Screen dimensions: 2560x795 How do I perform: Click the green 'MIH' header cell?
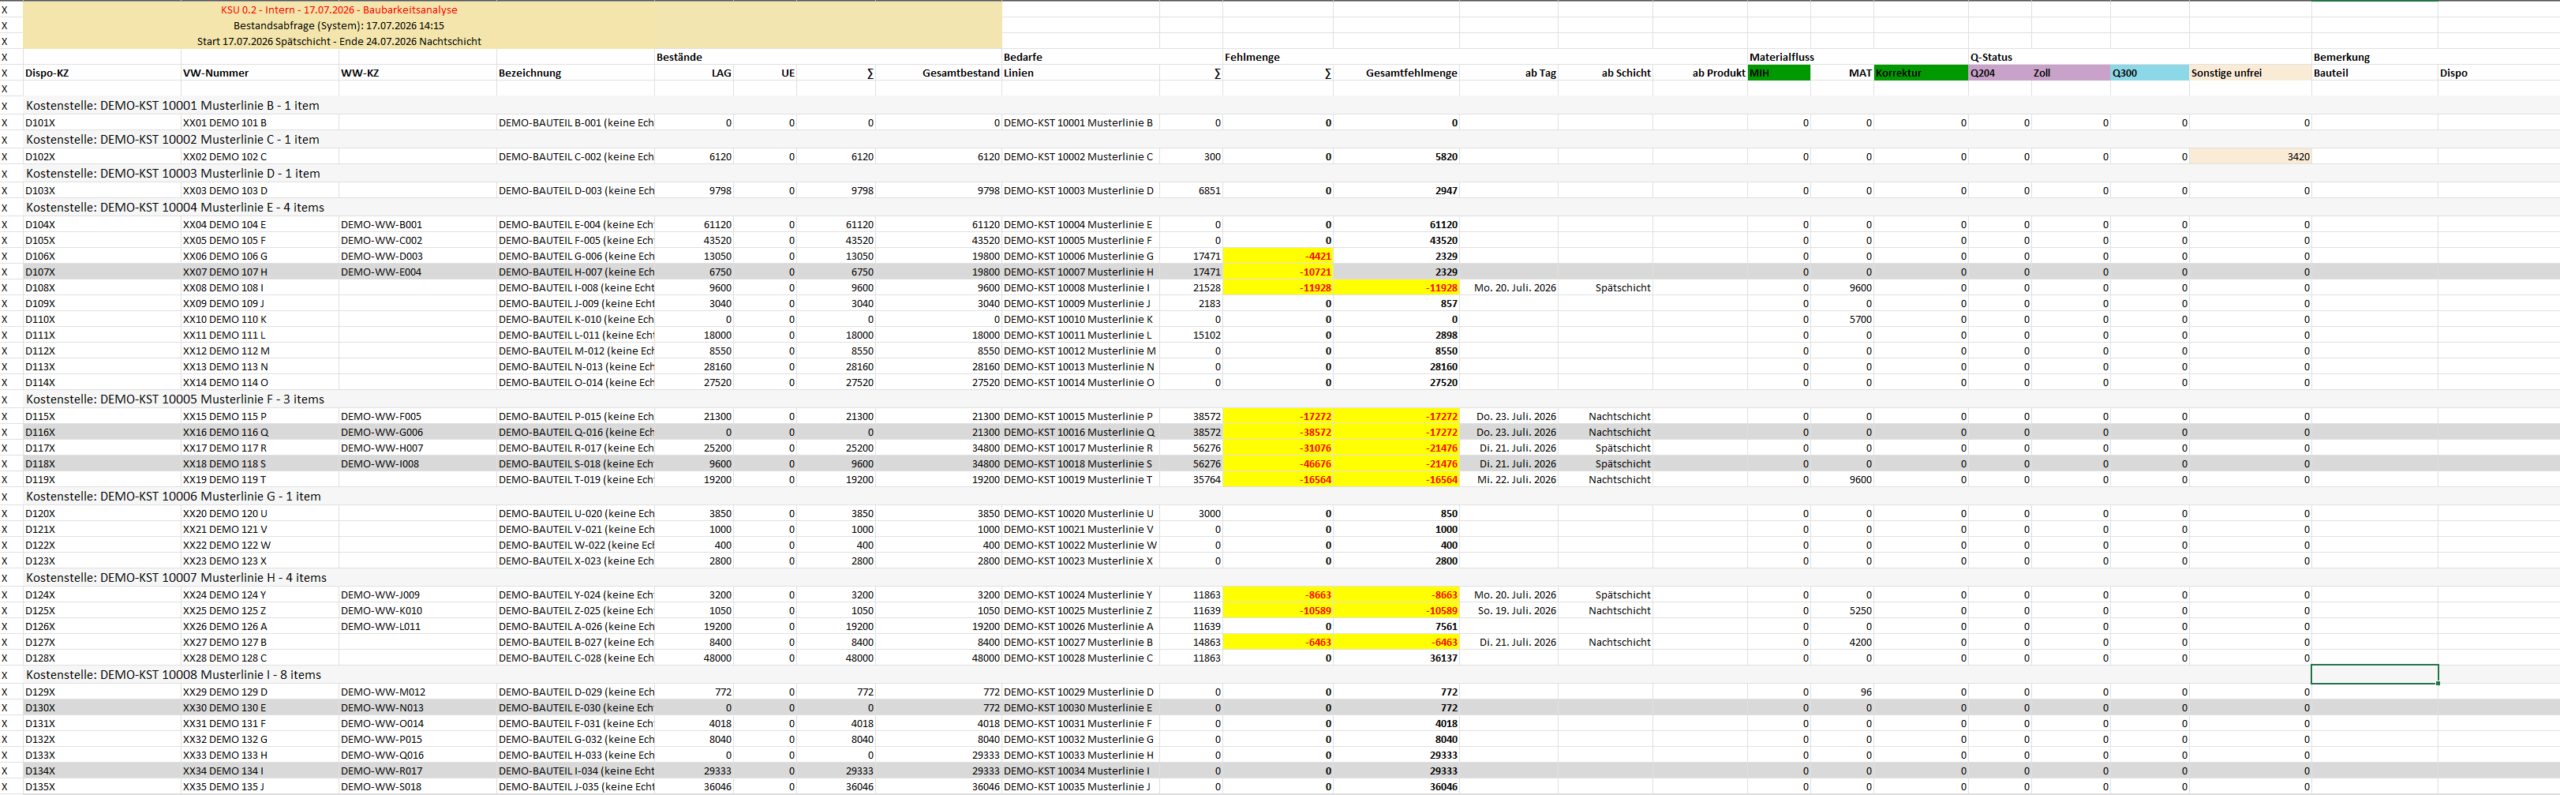coord(1779,73)
